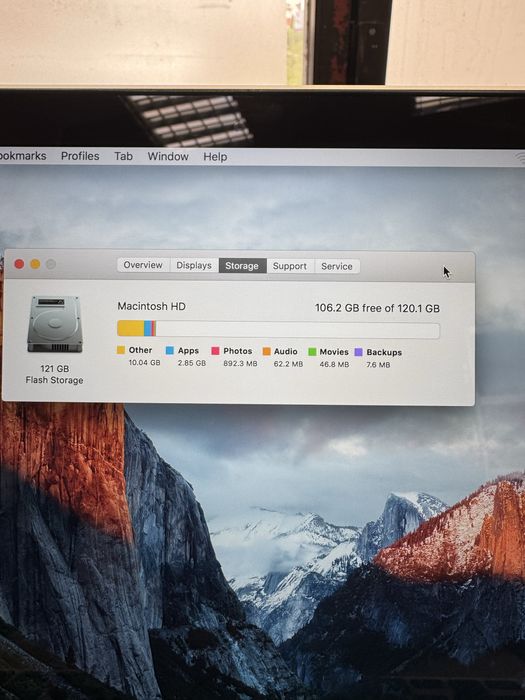Close the About This Mac window
Image resolution: width=525 pixels, height=700 pixels.
[x=19, y=264]
